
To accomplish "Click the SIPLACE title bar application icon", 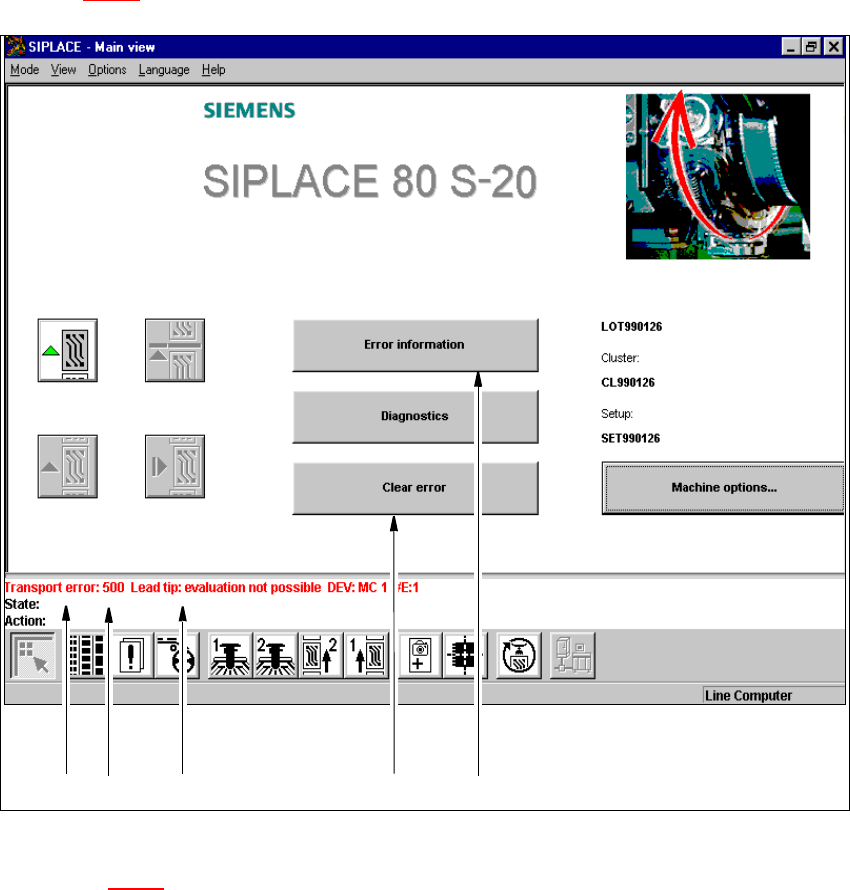I will tap(15, 47).
